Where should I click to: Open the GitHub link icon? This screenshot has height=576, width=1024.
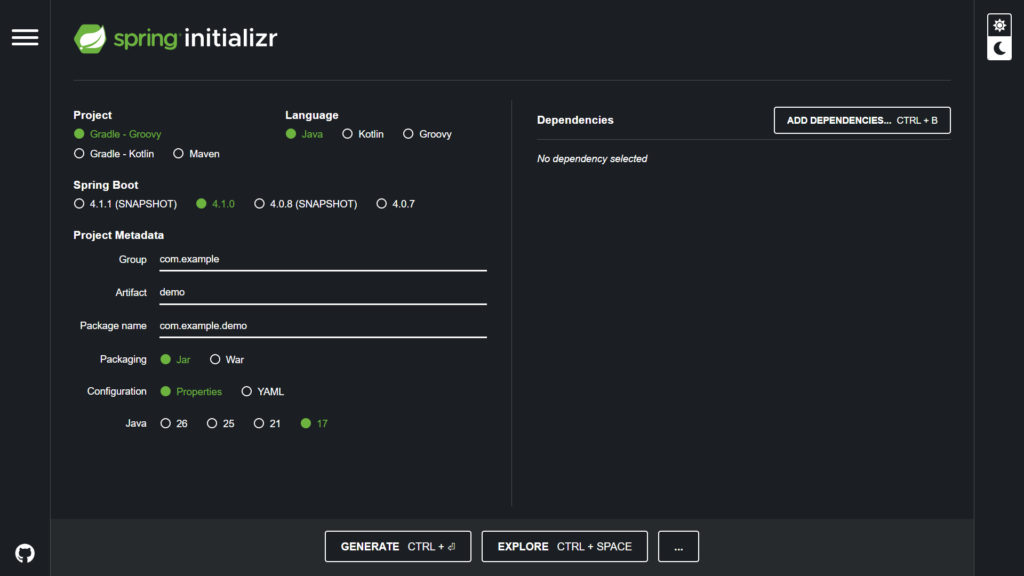(25, 553)
